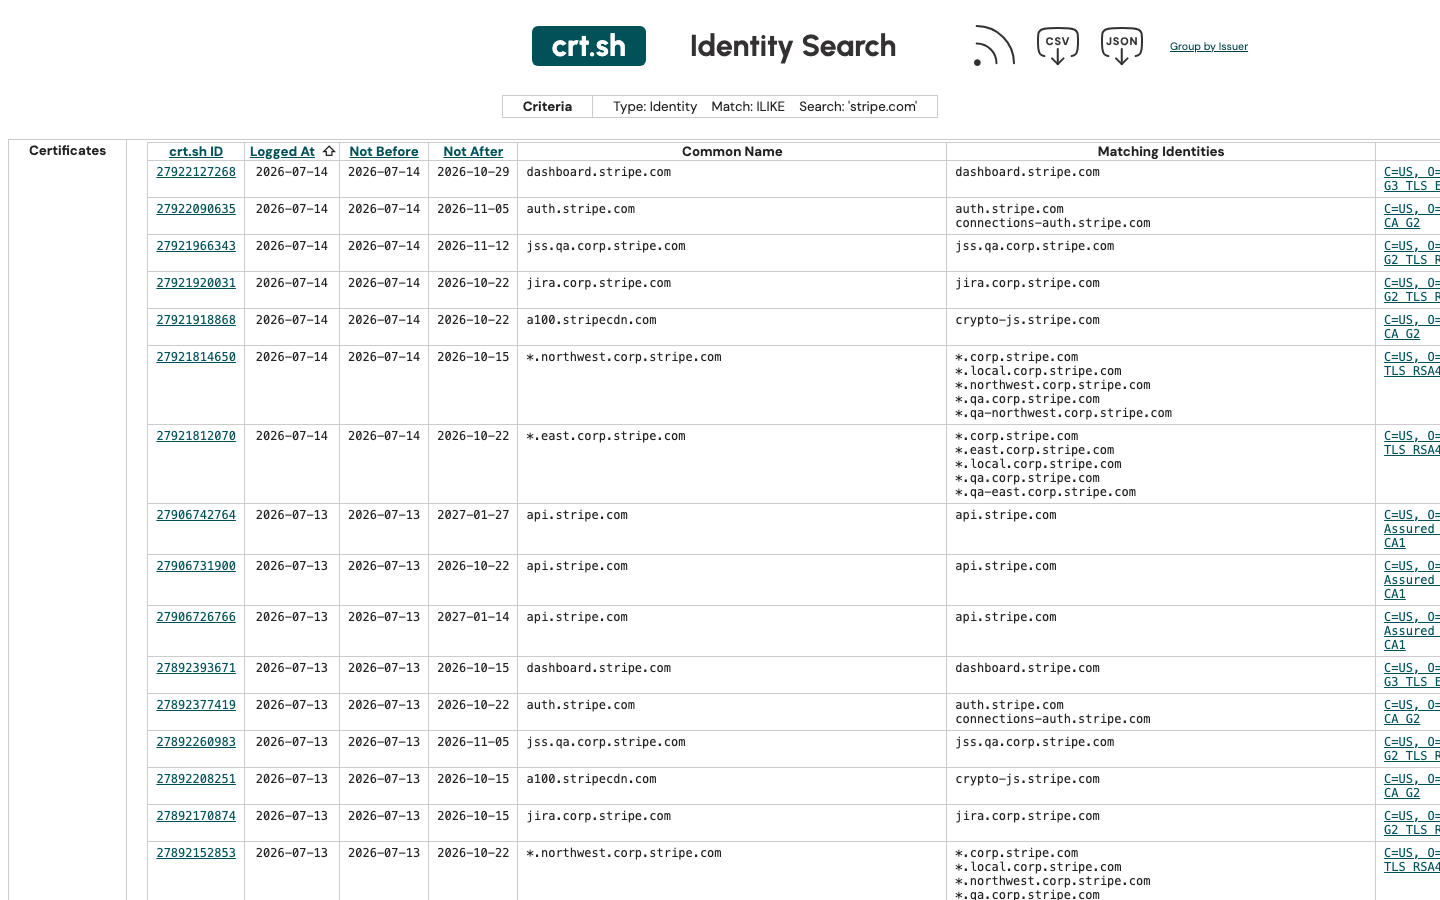Screen dimensions: 1440x900
Task: Select *.qa-east.corp.stripe.com identity
Action: [1045, 492]
